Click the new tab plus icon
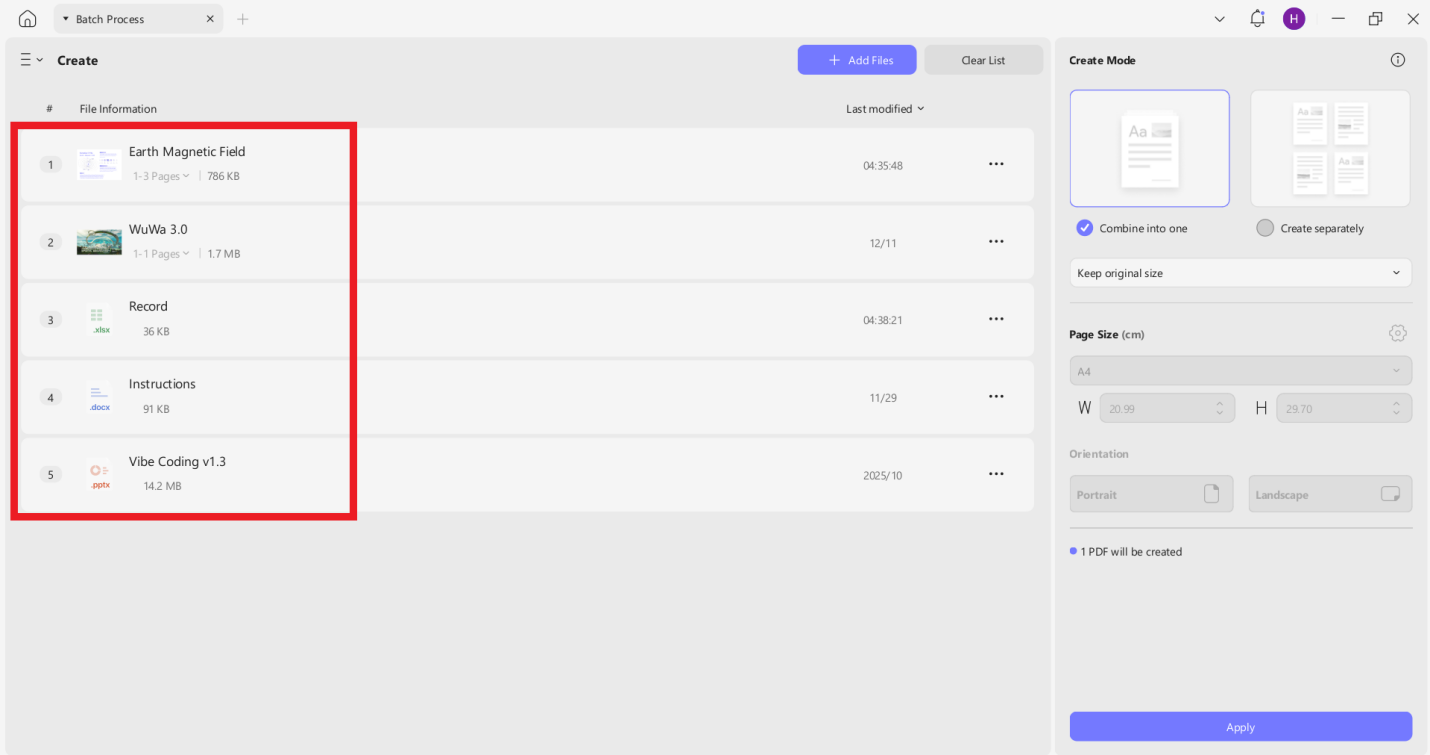Viewport: 1430px width, 755px height. point(242,19)
